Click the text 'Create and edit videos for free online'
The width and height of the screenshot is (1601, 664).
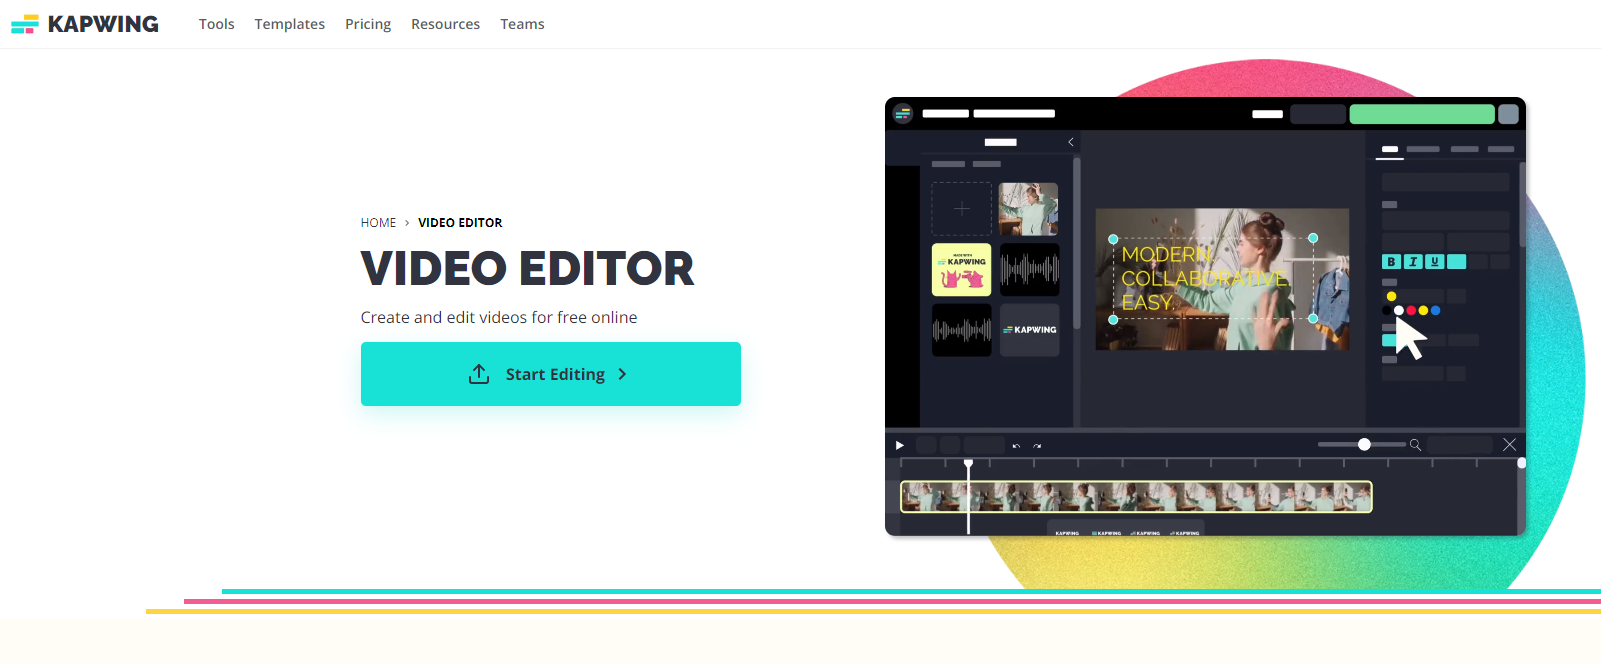[499, 317]
